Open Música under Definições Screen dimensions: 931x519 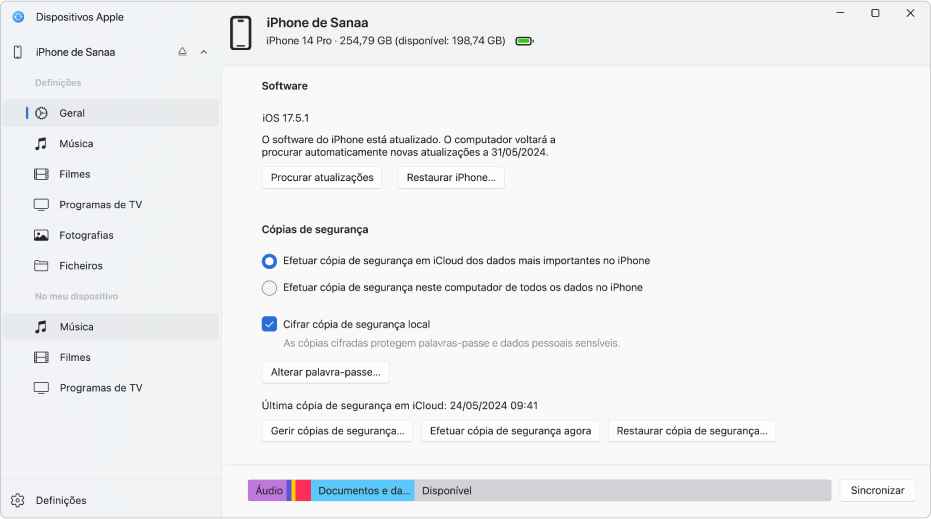click(110, 144)
